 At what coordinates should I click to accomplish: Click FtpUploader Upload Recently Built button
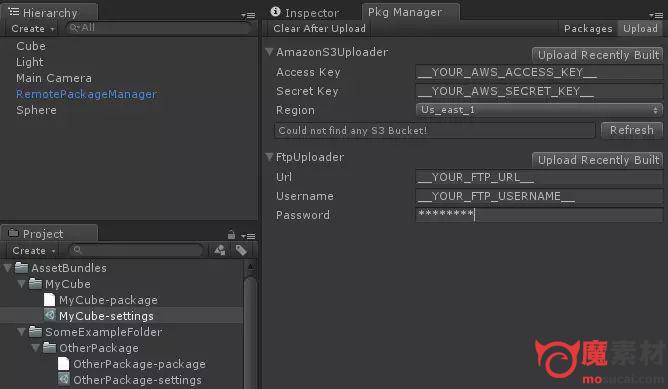tap(598, 160)
